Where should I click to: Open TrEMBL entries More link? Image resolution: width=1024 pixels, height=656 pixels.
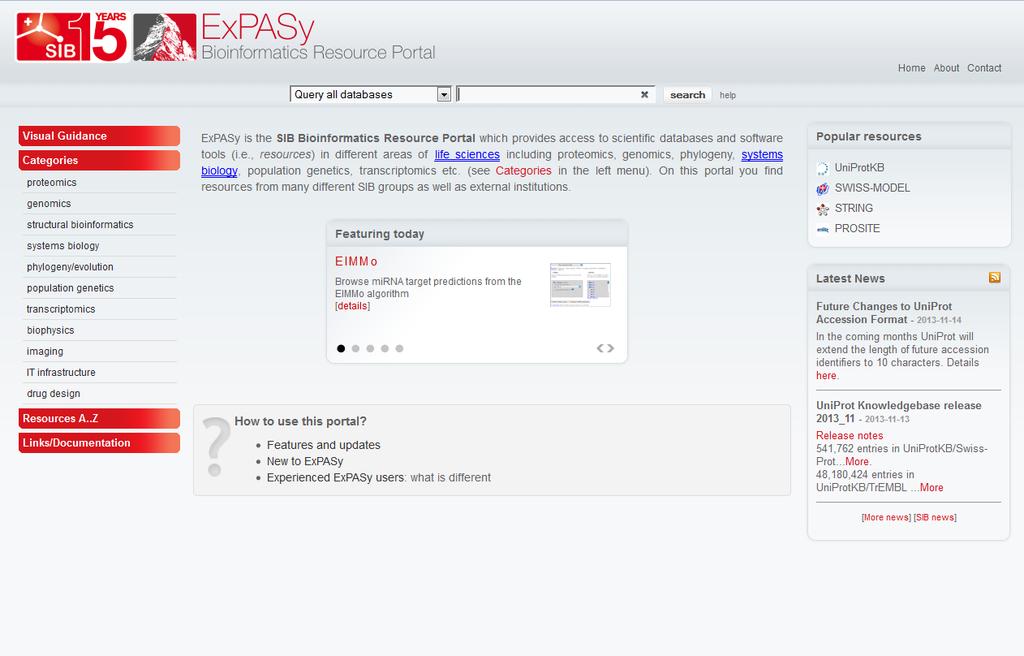(931, 487)
